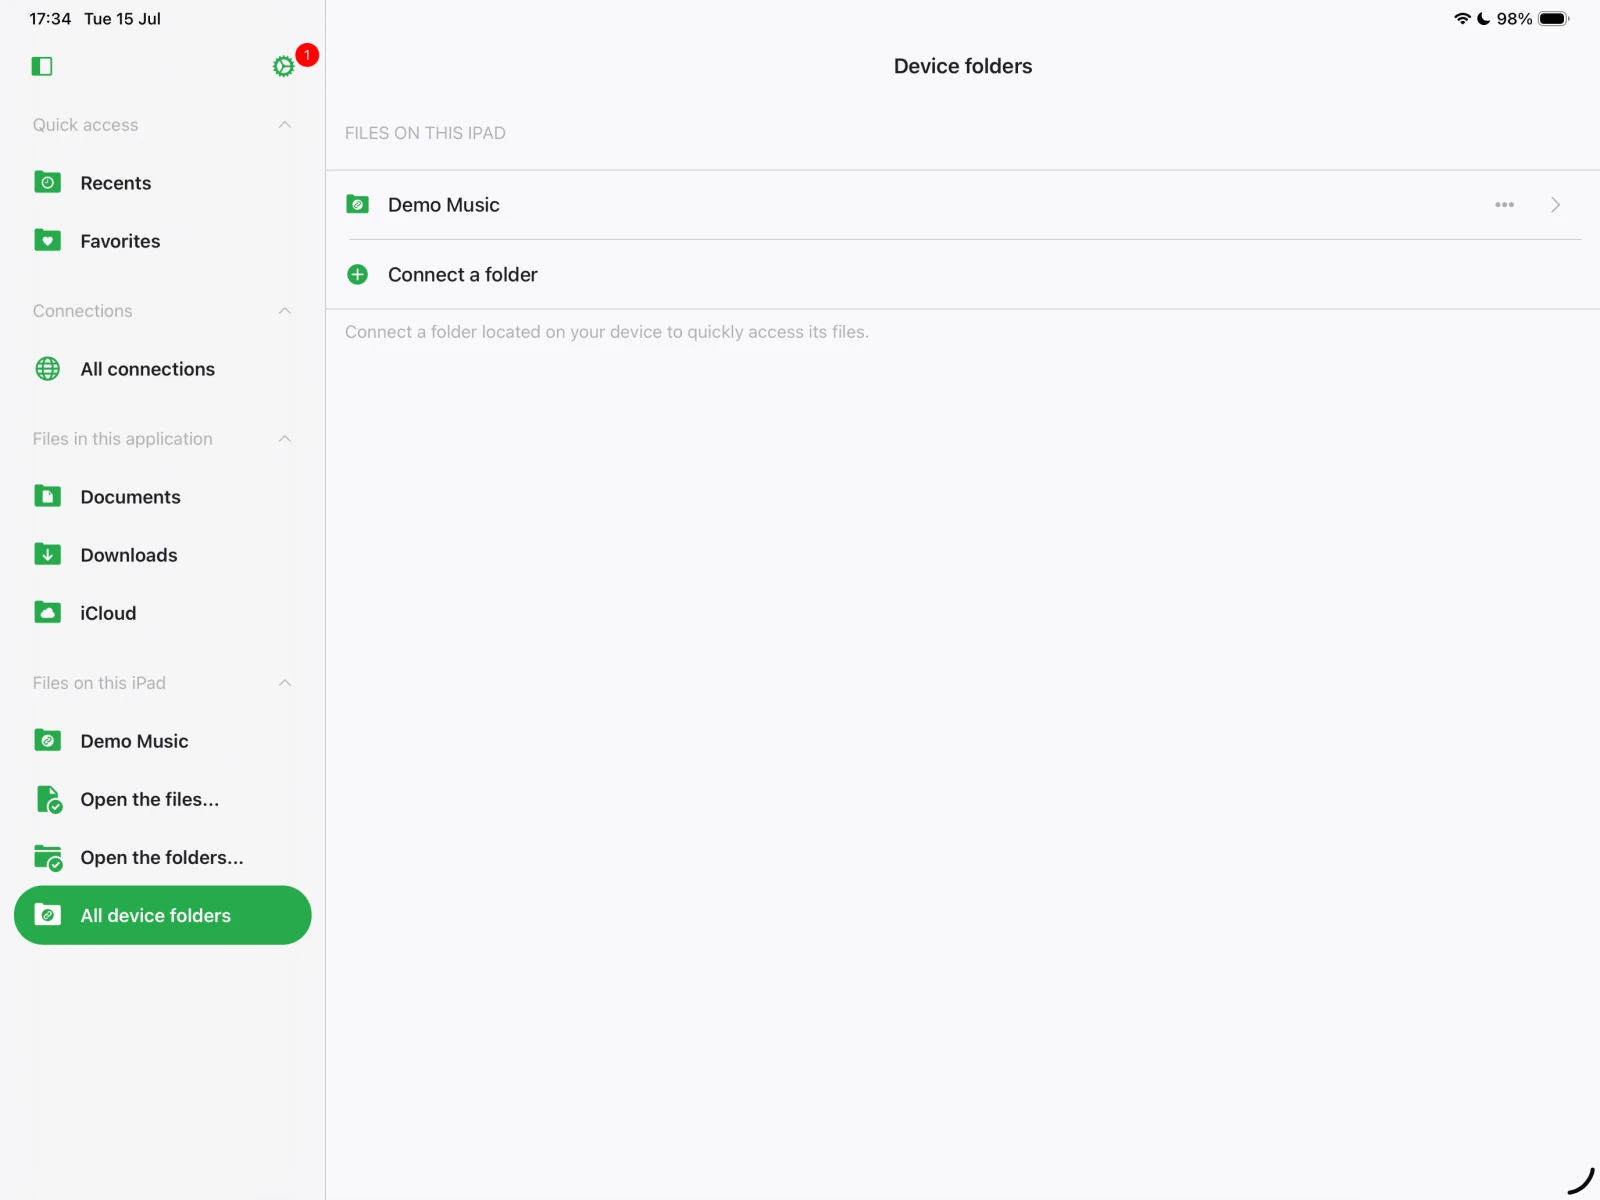
Task: Open Demo Music row chevron arrow
Action: coord(1555,205)
